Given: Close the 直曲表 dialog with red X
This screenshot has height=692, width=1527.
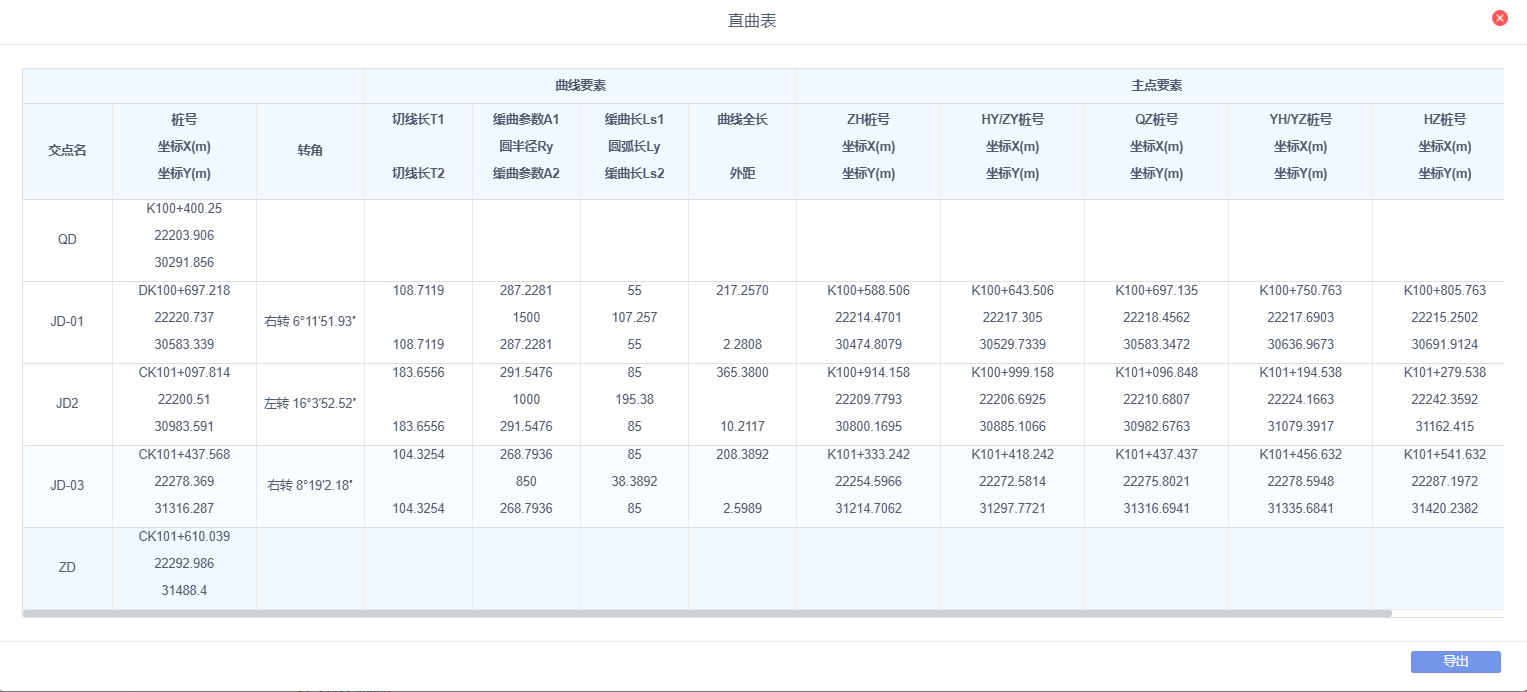Looking at the screenshot, I should pyautogui.click(x=1499, y=18).
